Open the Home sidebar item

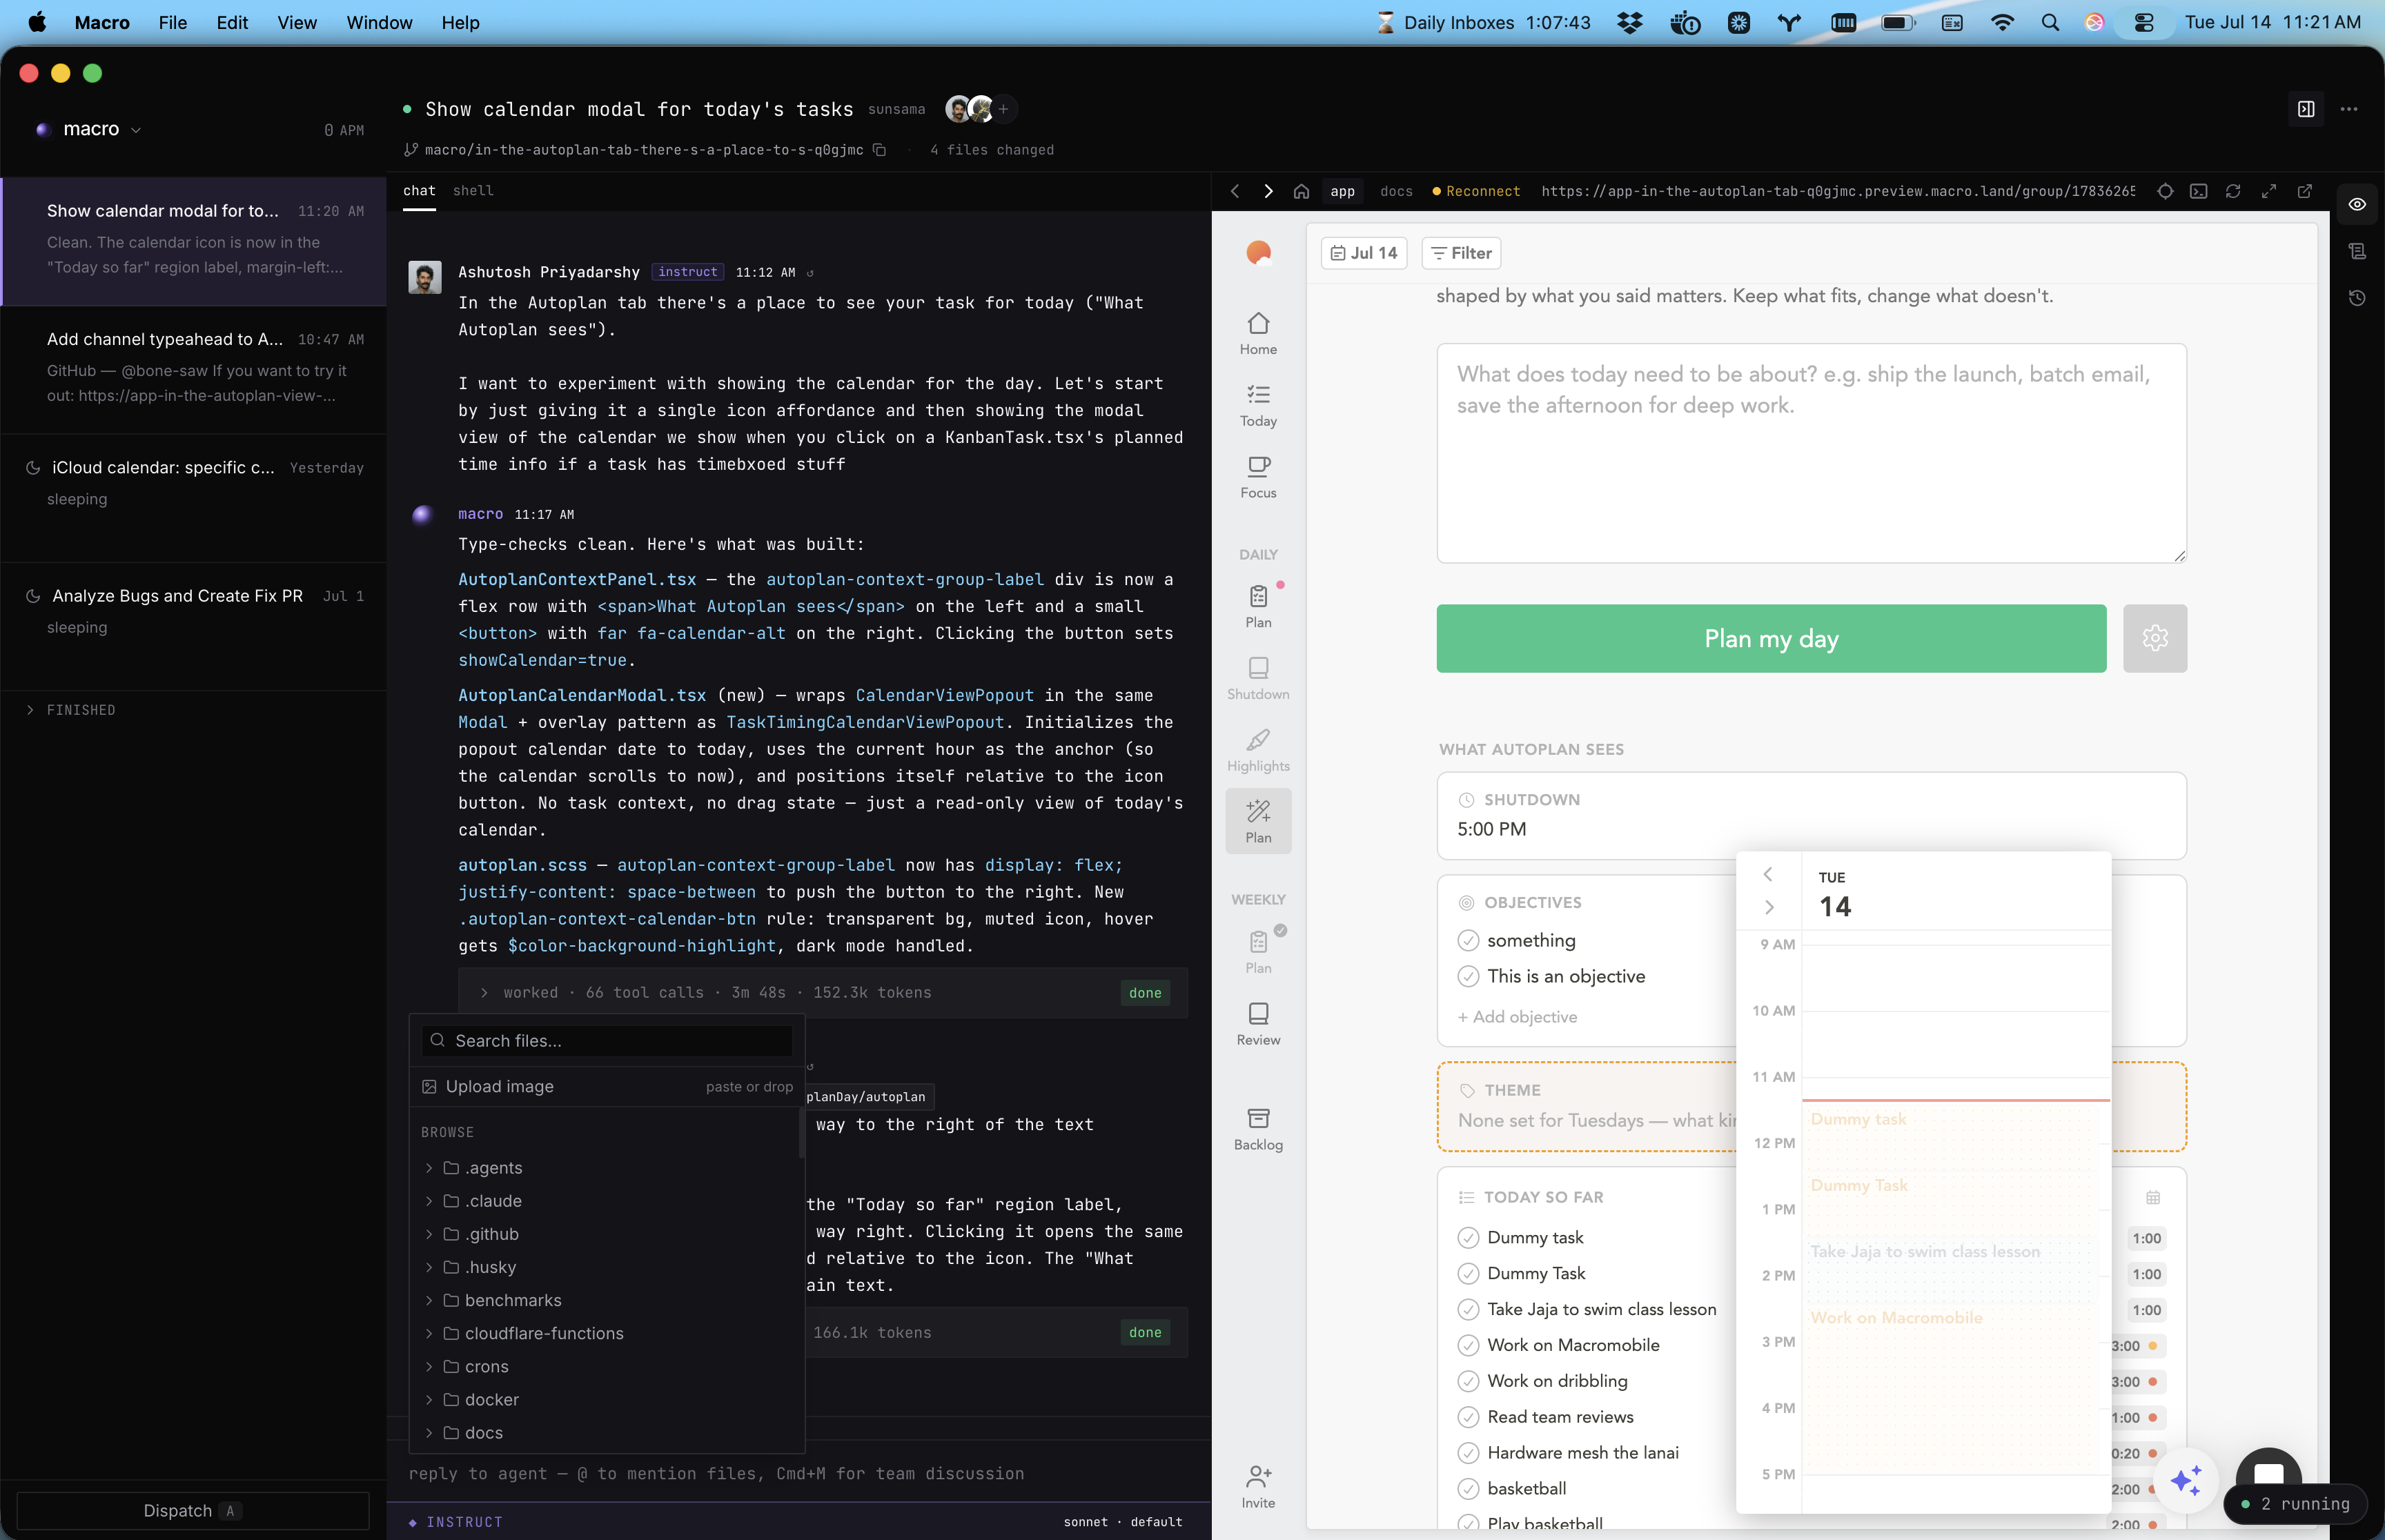point(1258,333)
